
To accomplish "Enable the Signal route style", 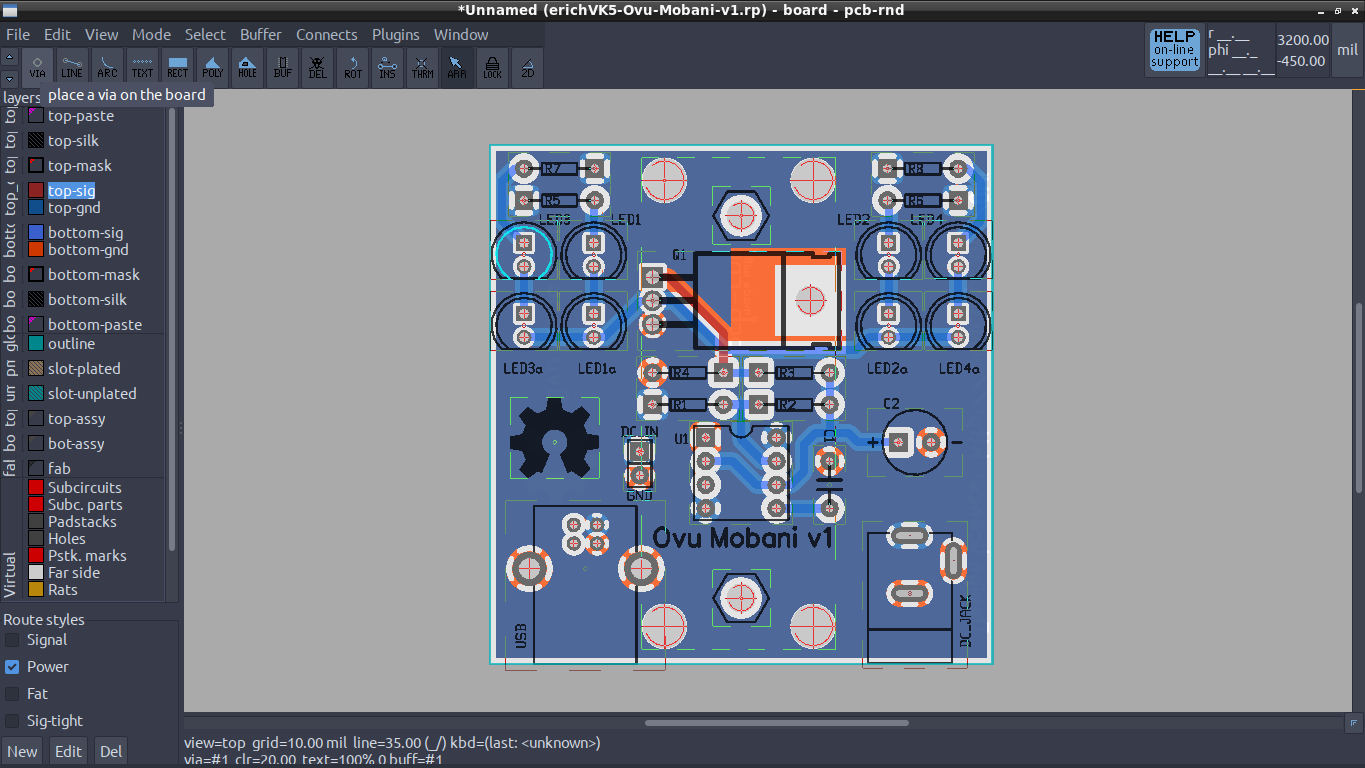I will (12, 640).
